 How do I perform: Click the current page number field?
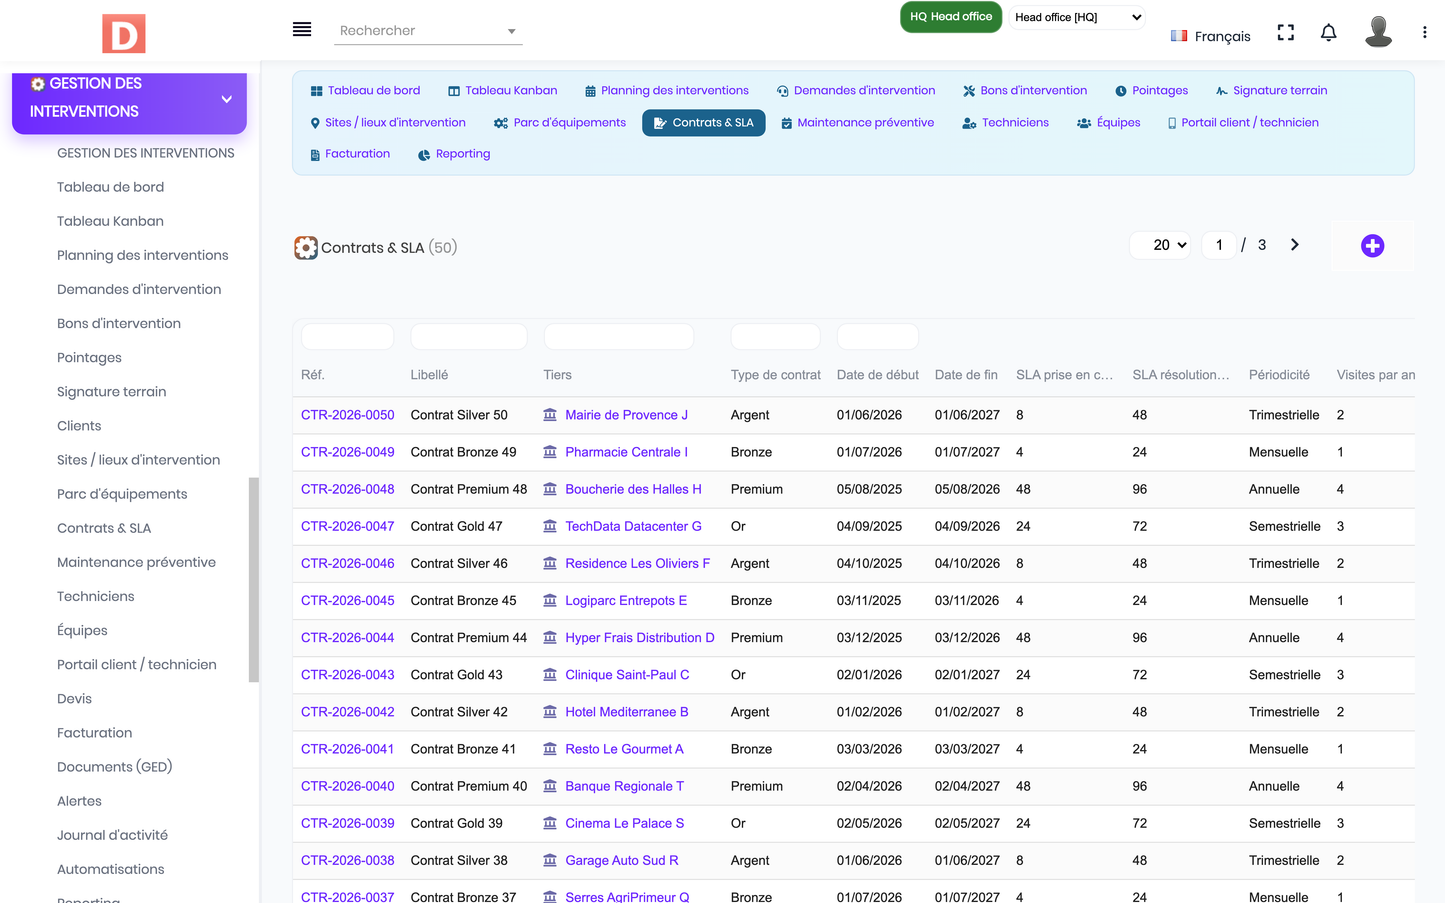point(1219,245)
